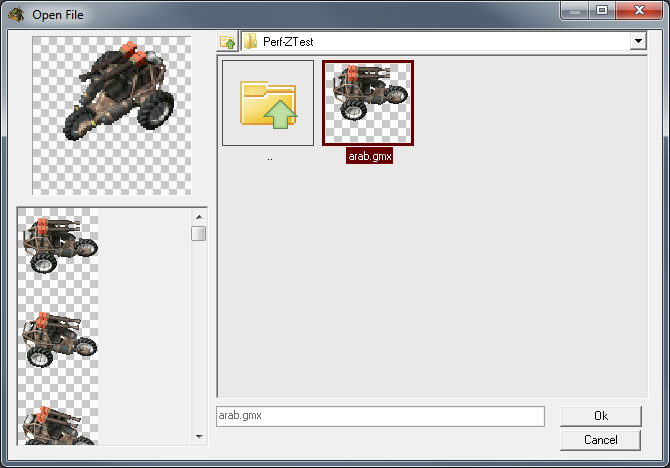The image size is (670, 468).
Task: Select the second buggy frame in the list
Action: coord(59,339)
